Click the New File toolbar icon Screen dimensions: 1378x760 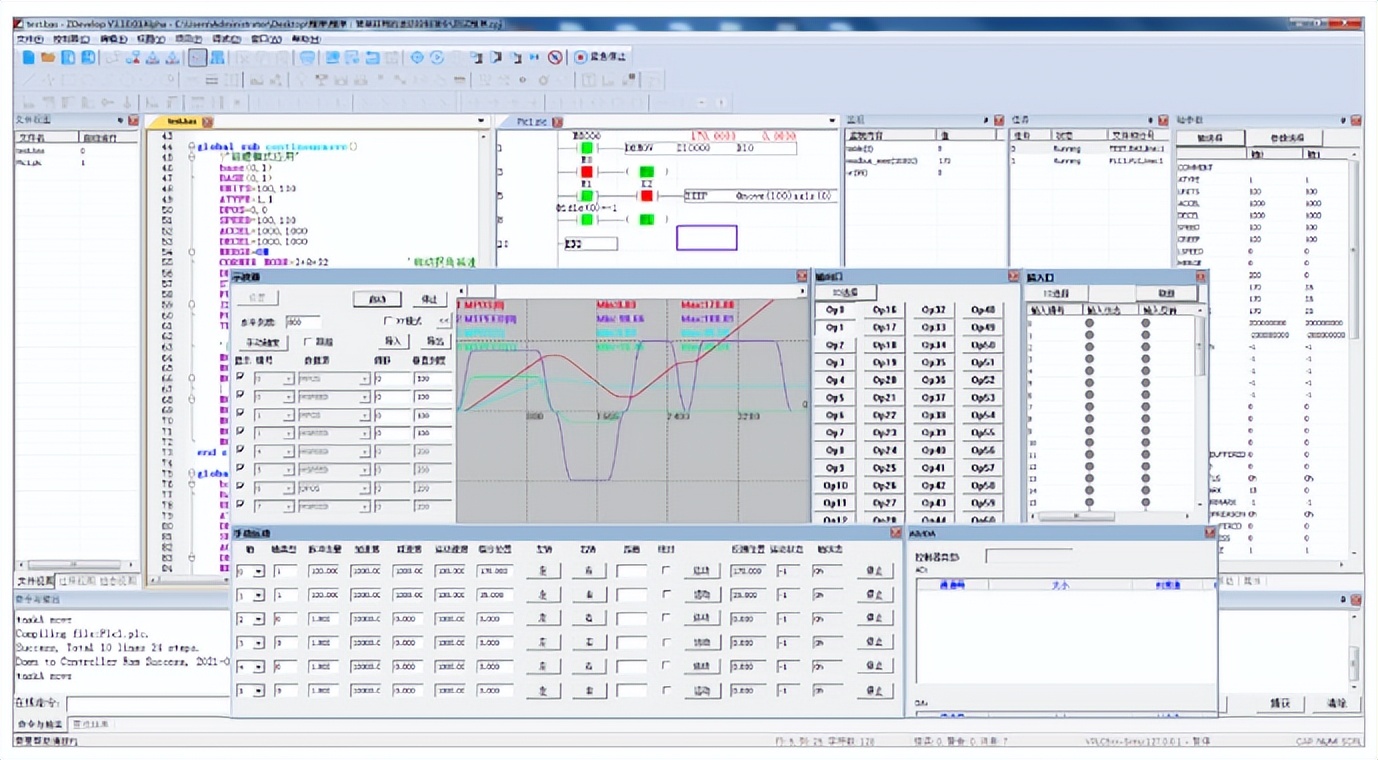pos(29,58)
